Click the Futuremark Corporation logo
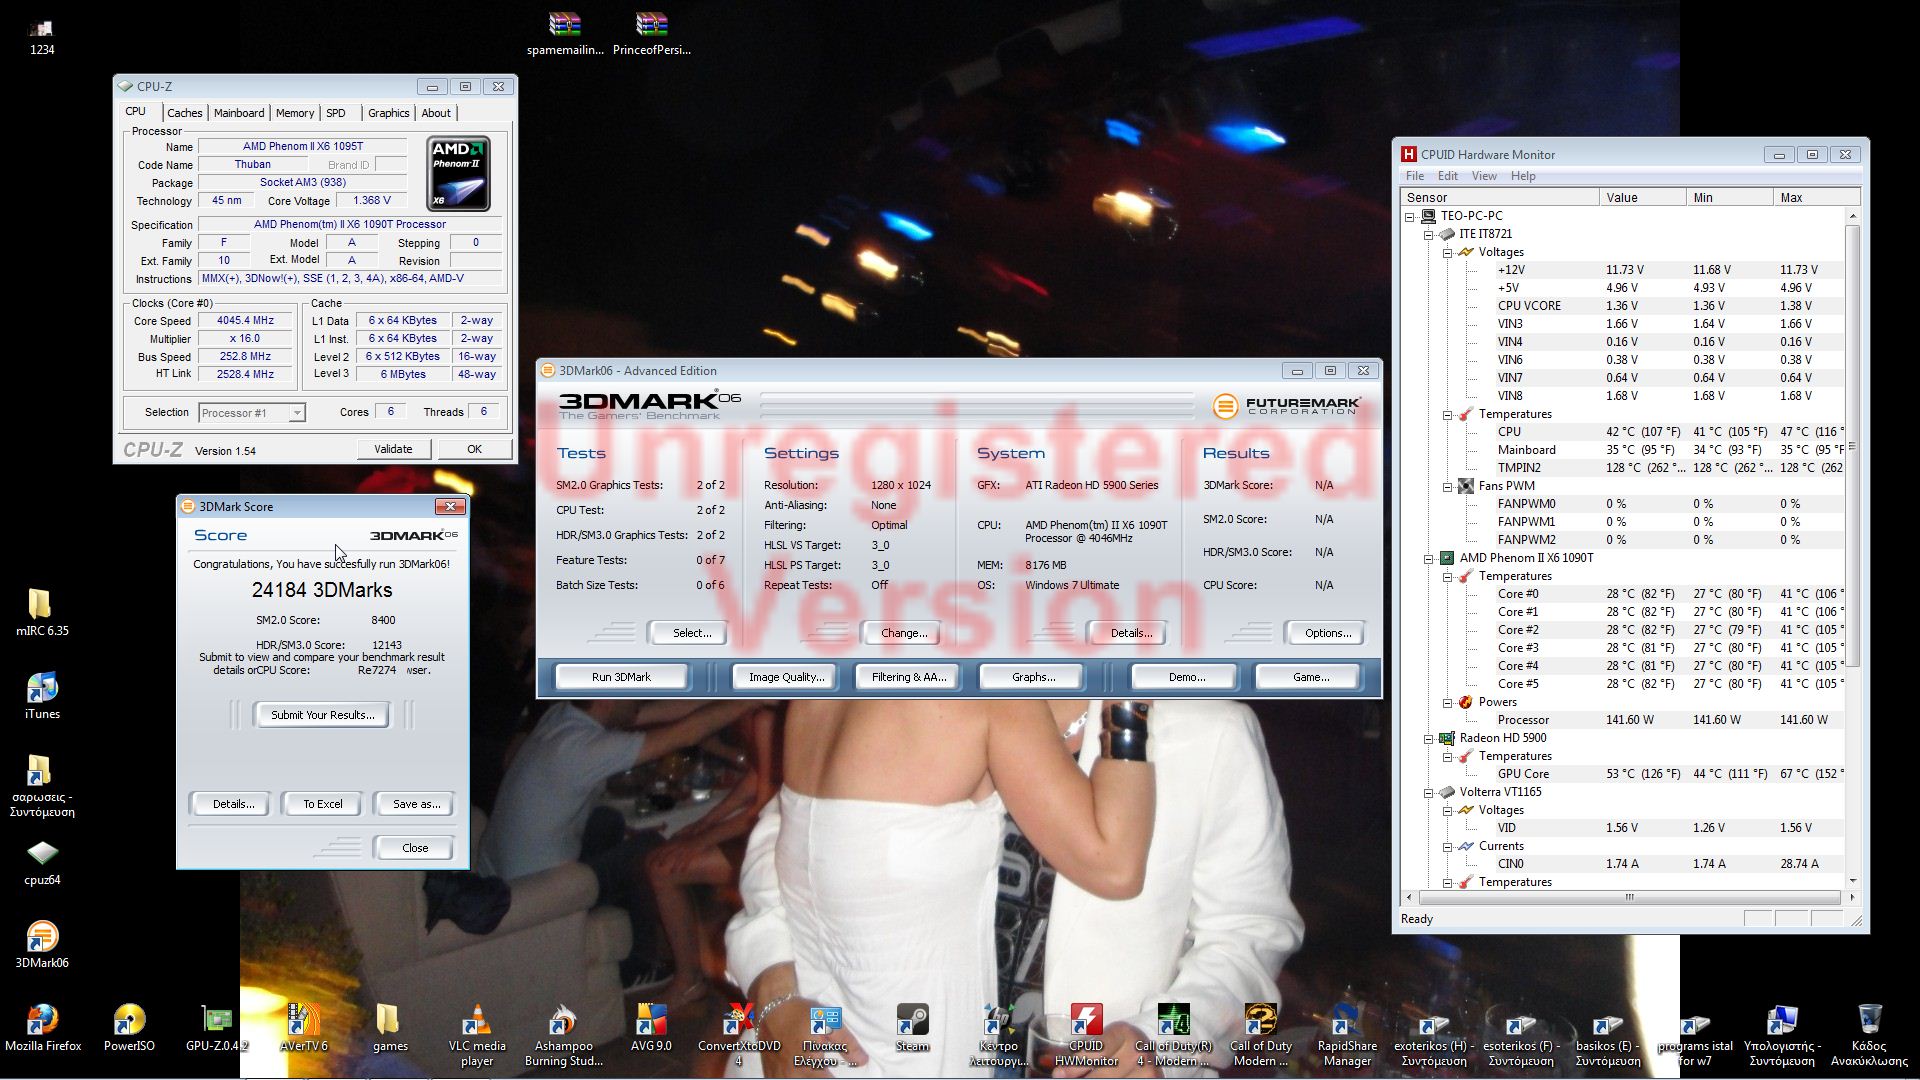The width and height of the screenshot is (1920, 1080). 1286,405
